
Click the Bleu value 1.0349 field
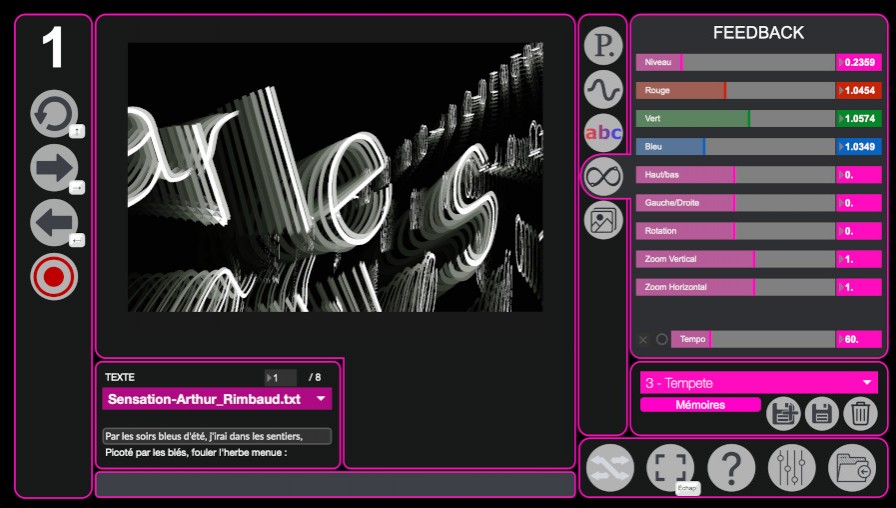[859, 146]
